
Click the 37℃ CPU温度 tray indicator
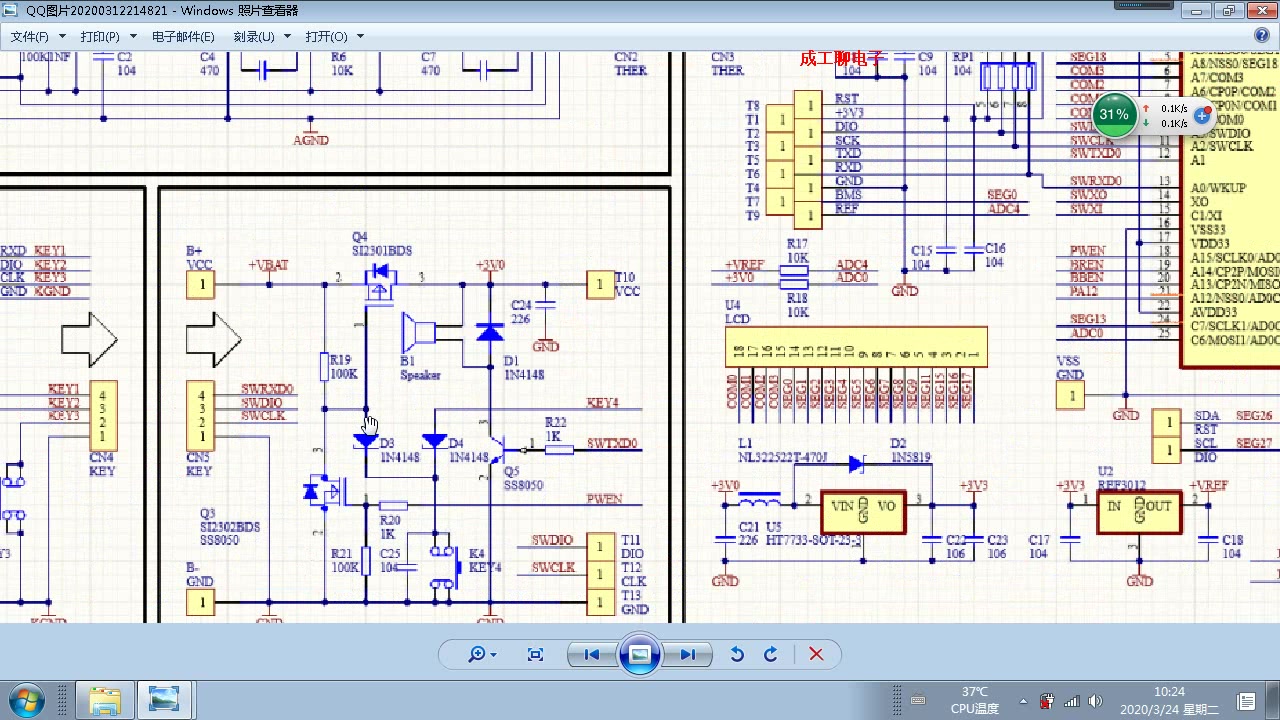[x=975, y=700]
